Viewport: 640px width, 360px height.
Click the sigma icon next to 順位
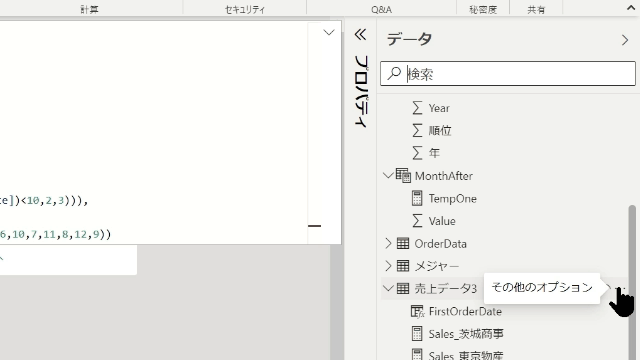point(417,131)
